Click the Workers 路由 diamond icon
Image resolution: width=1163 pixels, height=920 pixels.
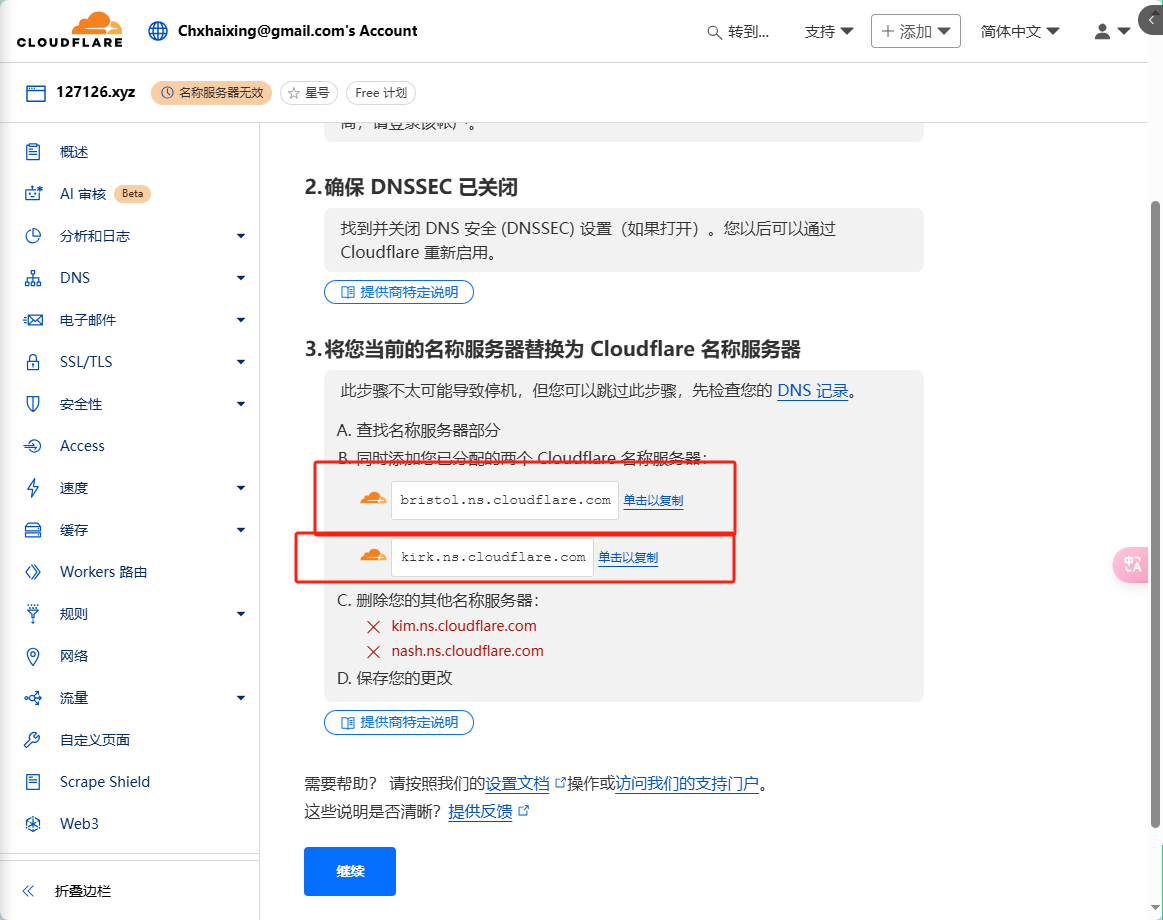[33, 572]
